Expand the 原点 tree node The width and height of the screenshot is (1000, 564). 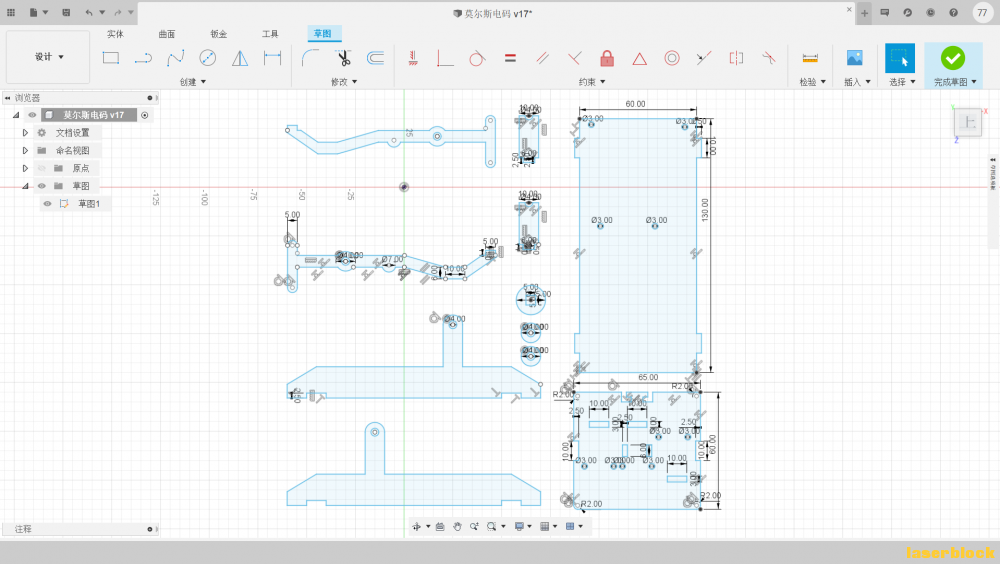[25, 168]
